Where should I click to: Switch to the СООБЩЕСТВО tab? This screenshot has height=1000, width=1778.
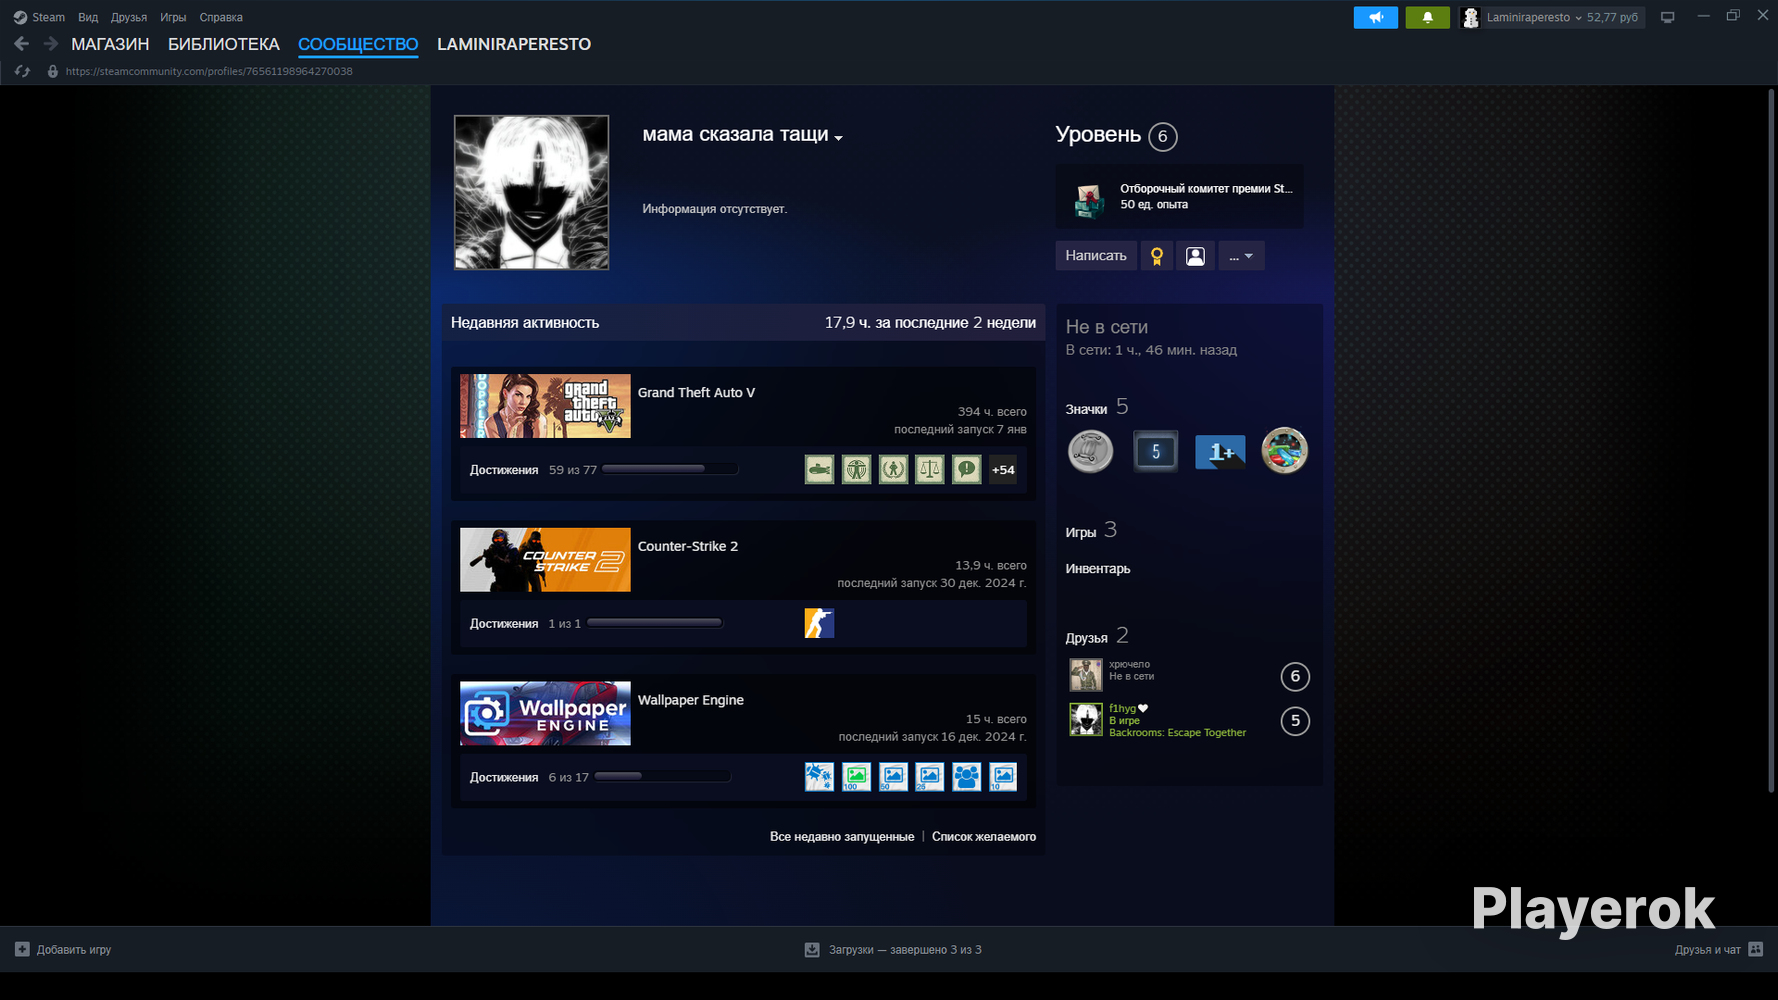click(358, 44)
